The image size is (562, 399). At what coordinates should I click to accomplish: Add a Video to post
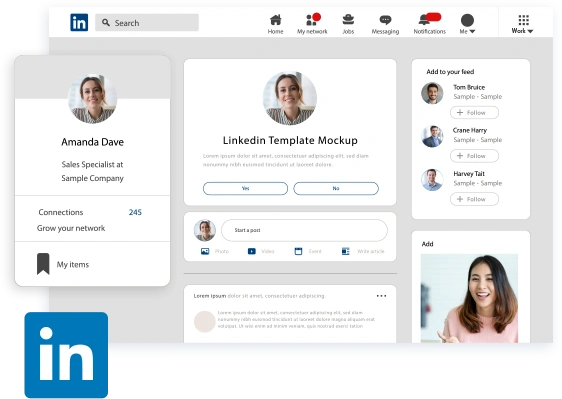pyautogui.click(x=261, y=251)
